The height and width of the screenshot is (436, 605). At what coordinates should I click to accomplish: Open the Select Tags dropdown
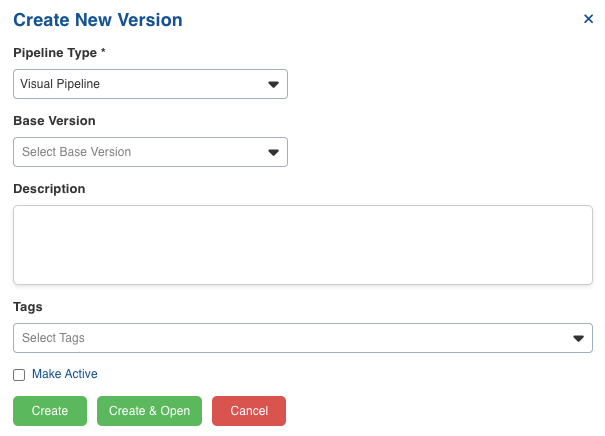303,338
